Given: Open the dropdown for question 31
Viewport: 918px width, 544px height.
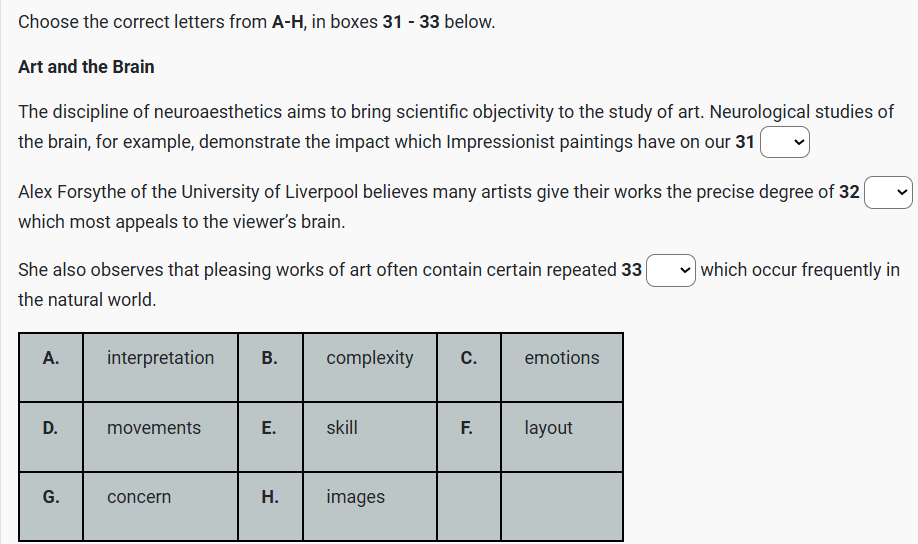Looking at the screenshot, I should (785, 142).
